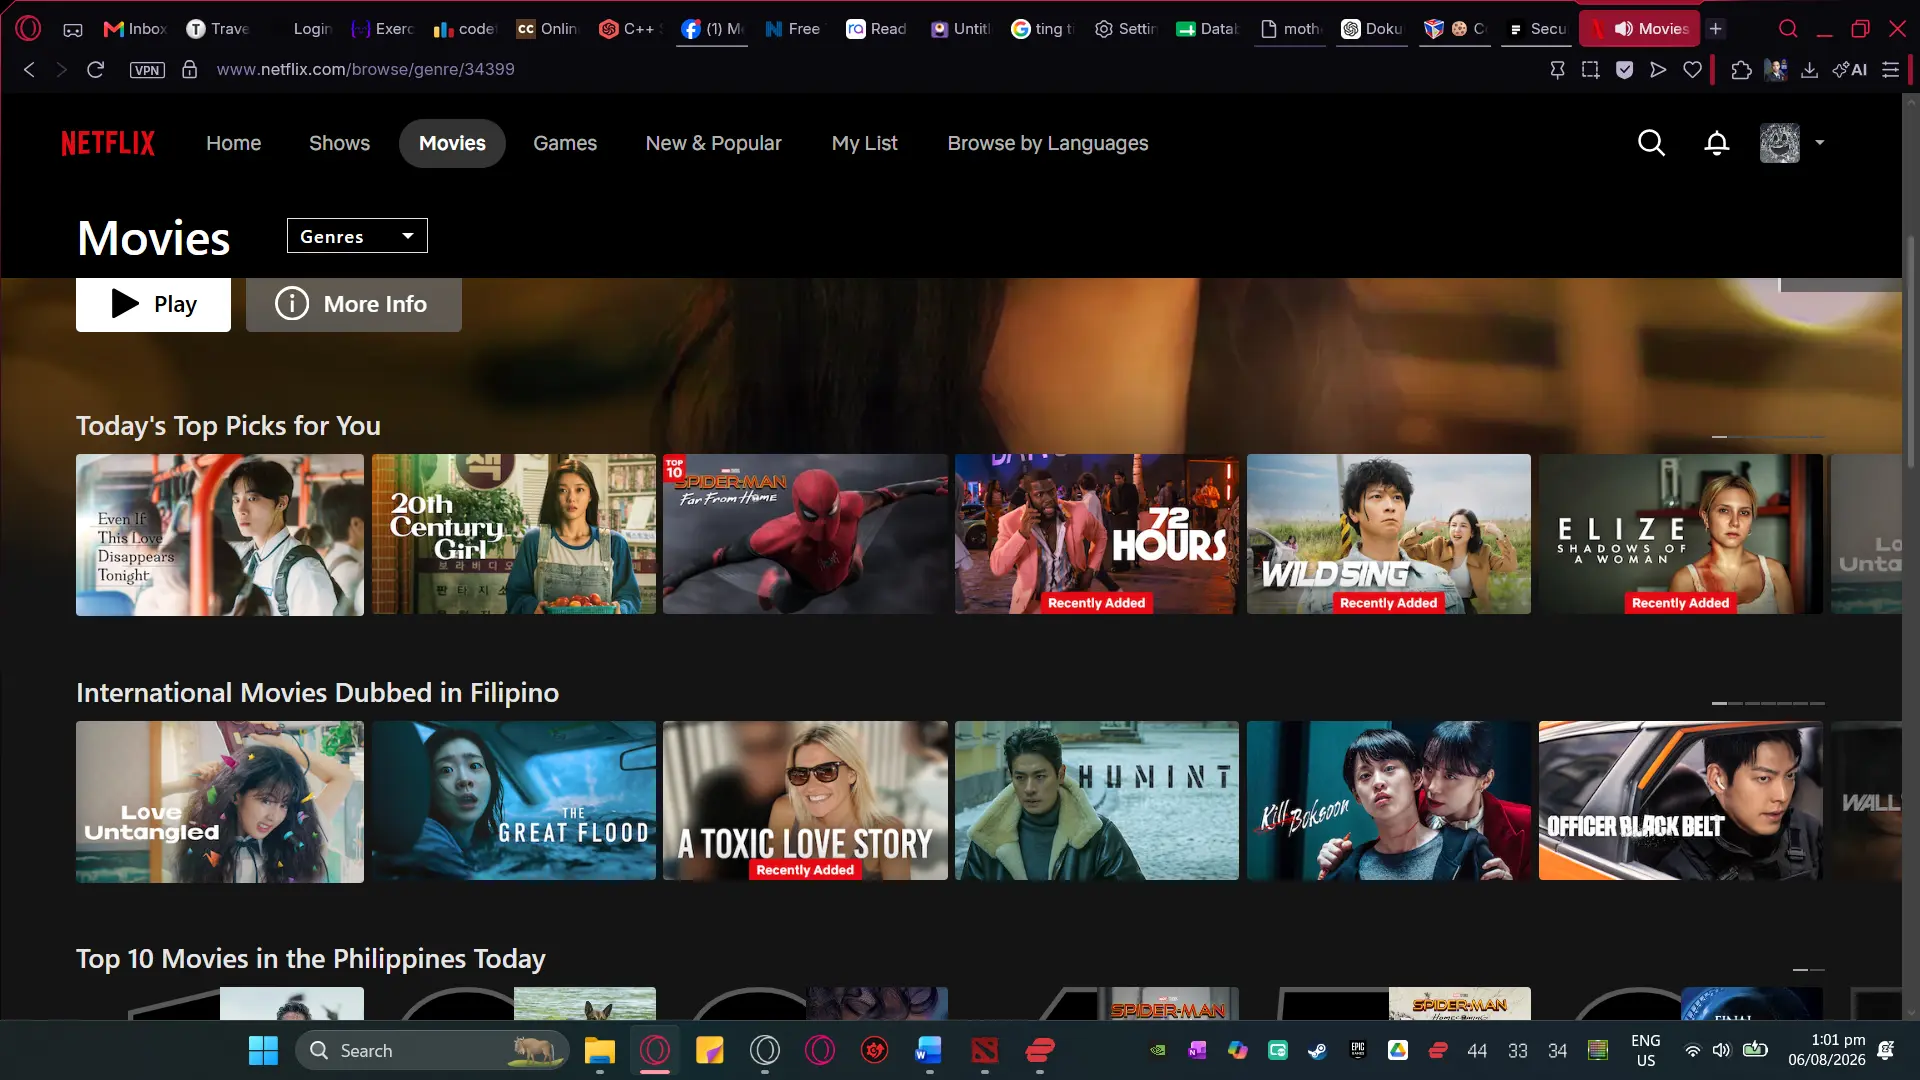Reload the Netflix page
Screen dimensions: 1920x1080
coord(95,70)
